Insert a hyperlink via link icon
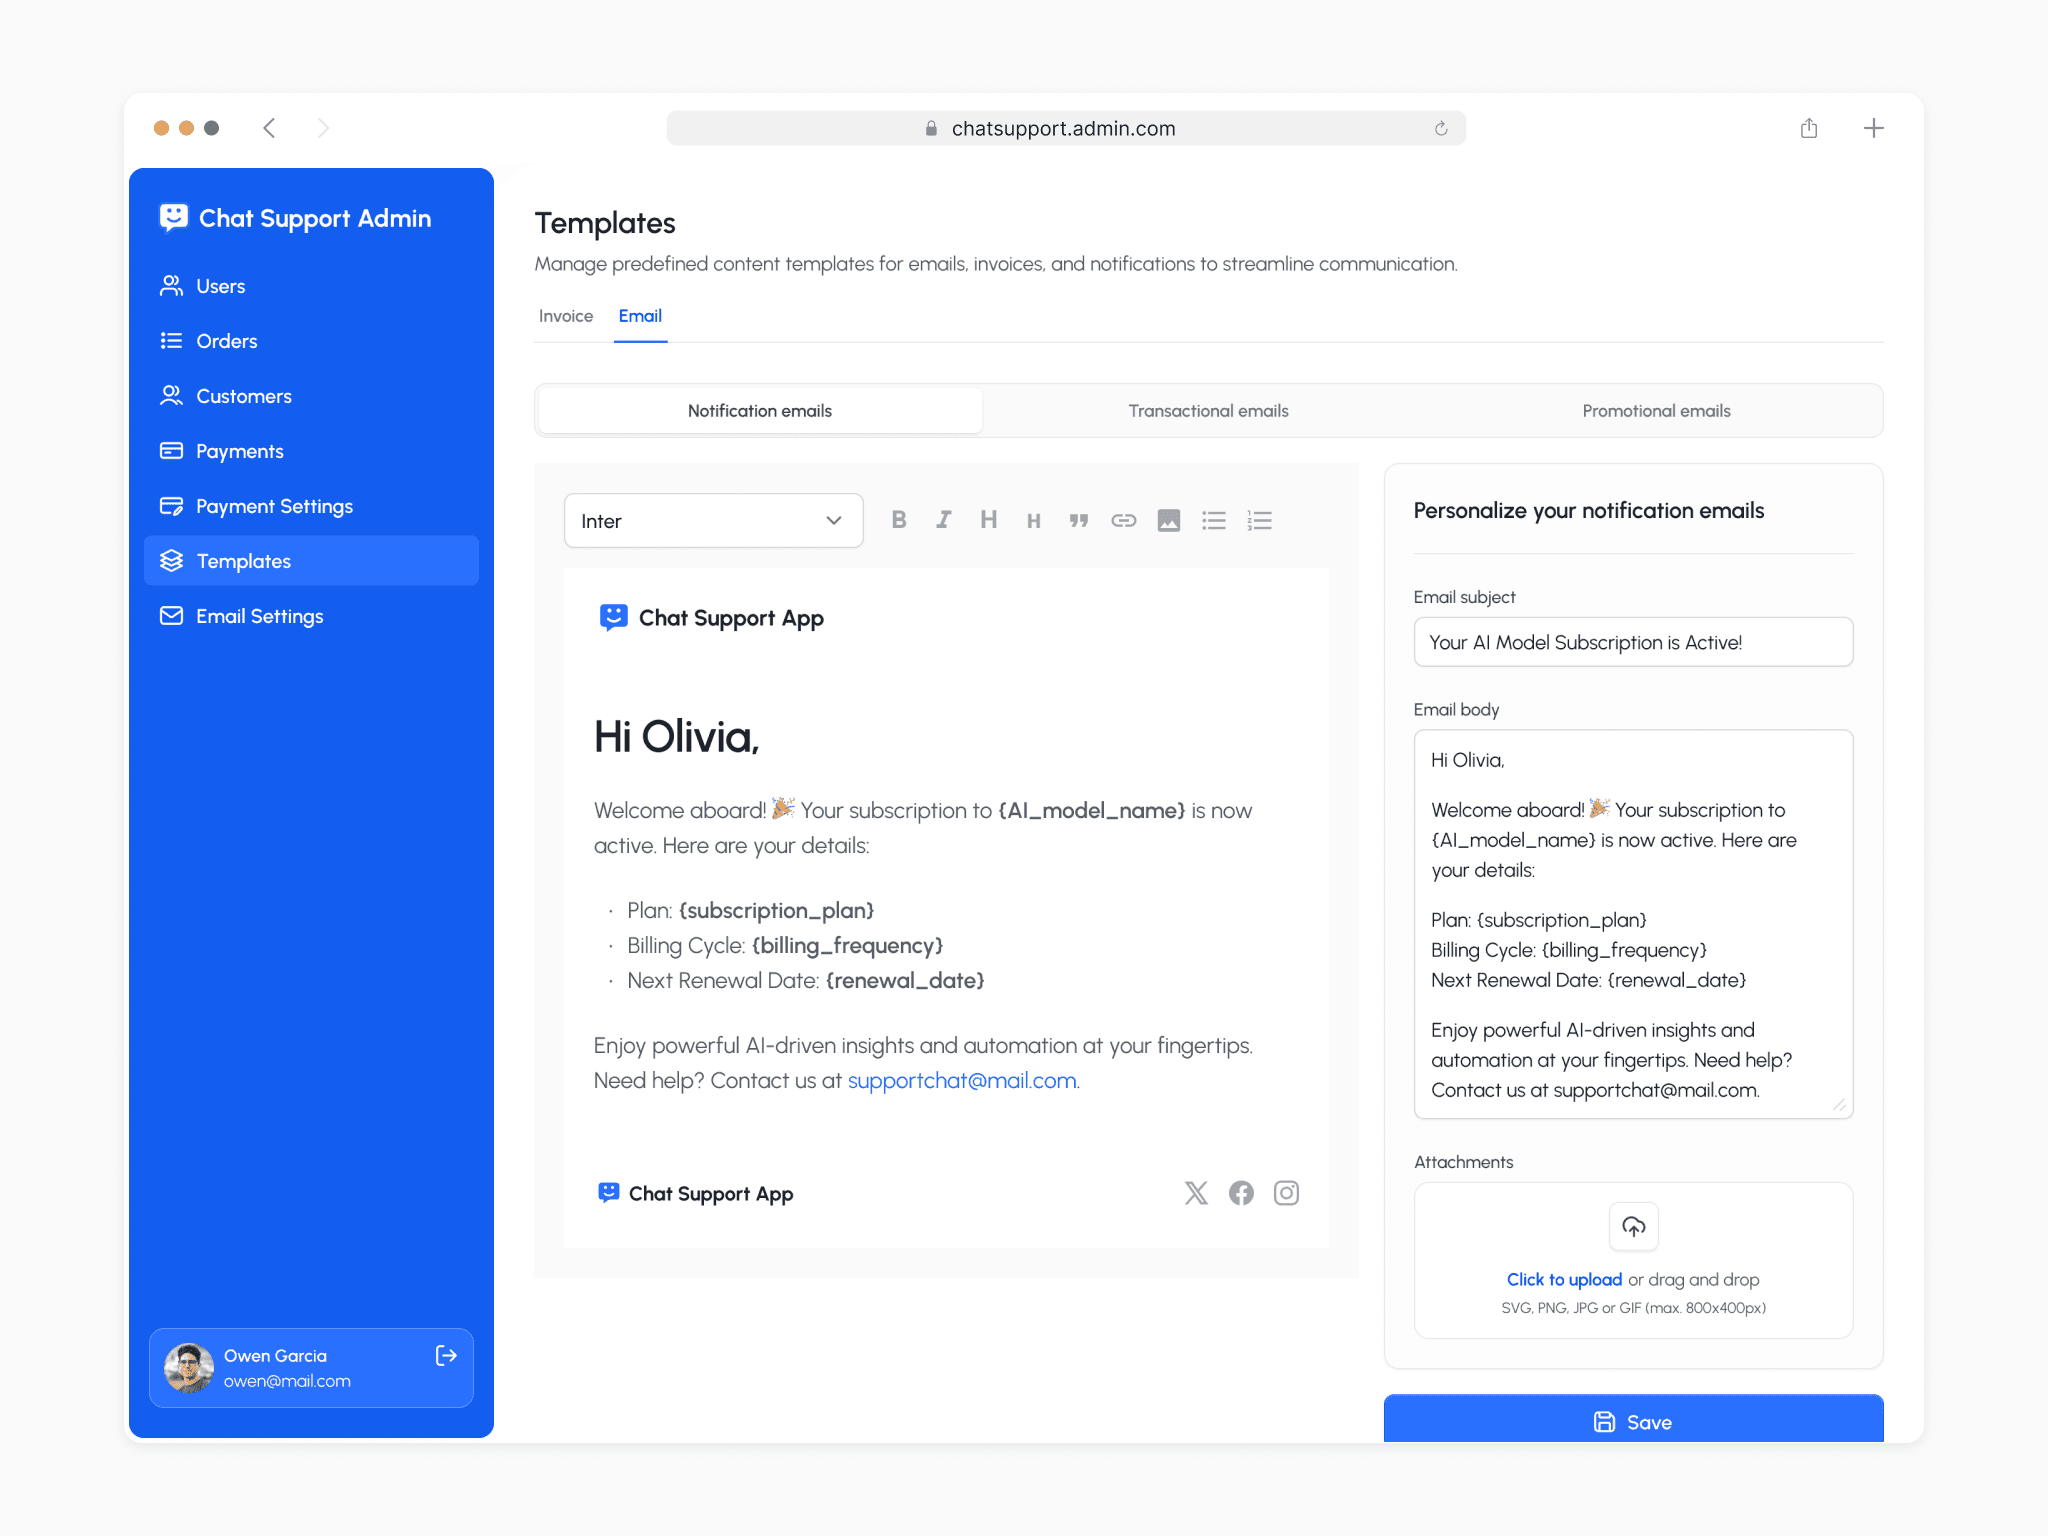 (x=1123, y=520)
